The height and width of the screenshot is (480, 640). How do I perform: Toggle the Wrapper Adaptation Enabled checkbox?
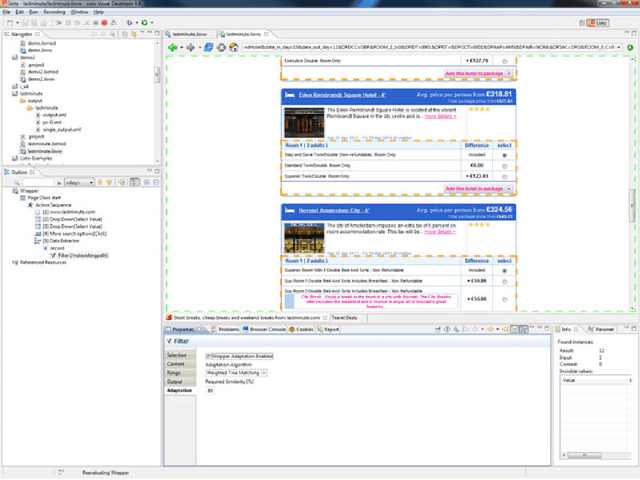pyautogui.click(x=208, y=355)
